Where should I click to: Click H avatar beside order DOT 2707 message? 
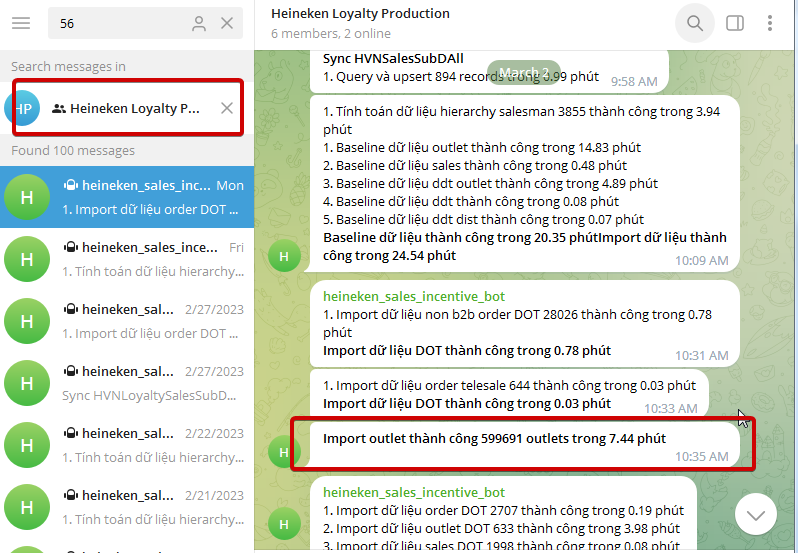click(284, 524)
